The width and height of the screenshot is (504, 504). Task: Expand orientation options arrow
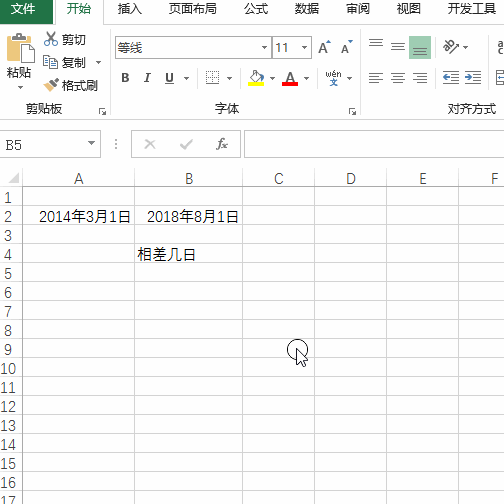tap(465, 47)
